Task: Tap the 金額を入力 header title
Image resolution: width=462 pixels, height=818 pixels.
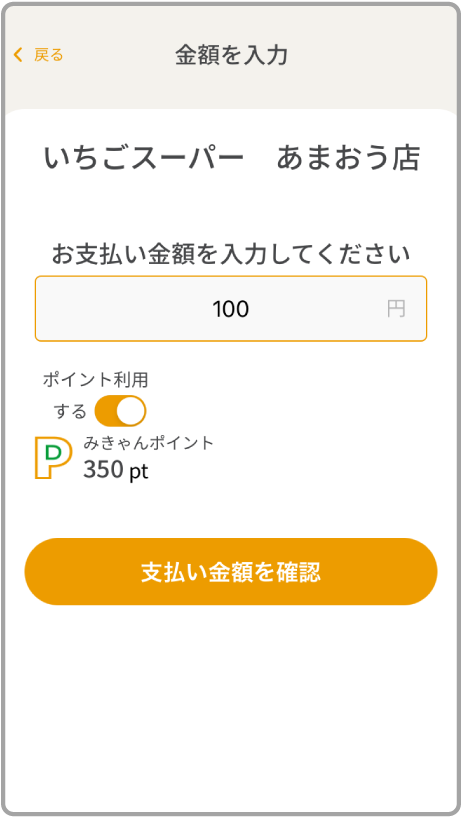Action: pos(231,55)
